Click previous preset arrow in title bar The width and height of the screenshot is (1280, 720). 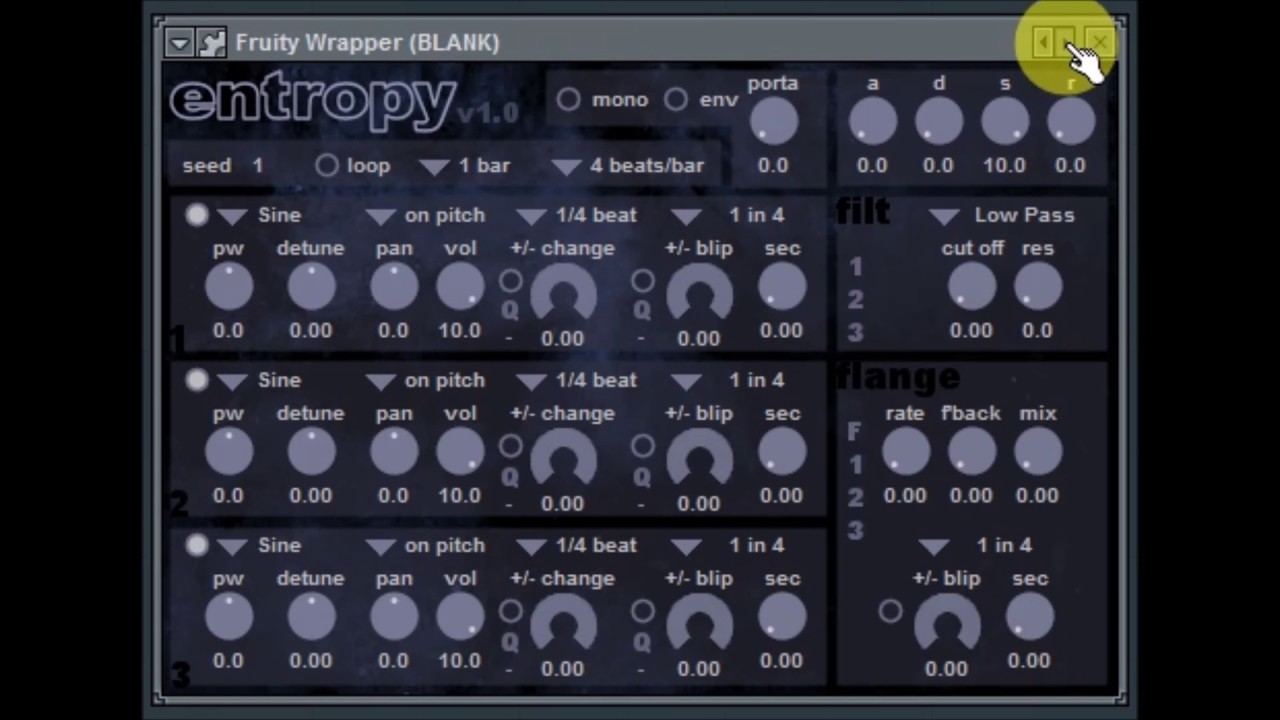(1043, 43)
